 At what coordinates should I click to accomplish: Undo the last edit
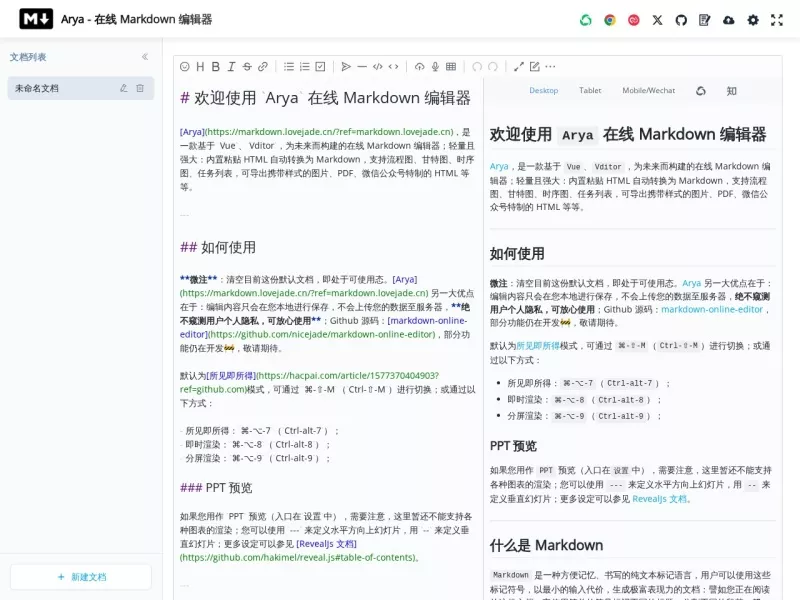pos(477,67)
